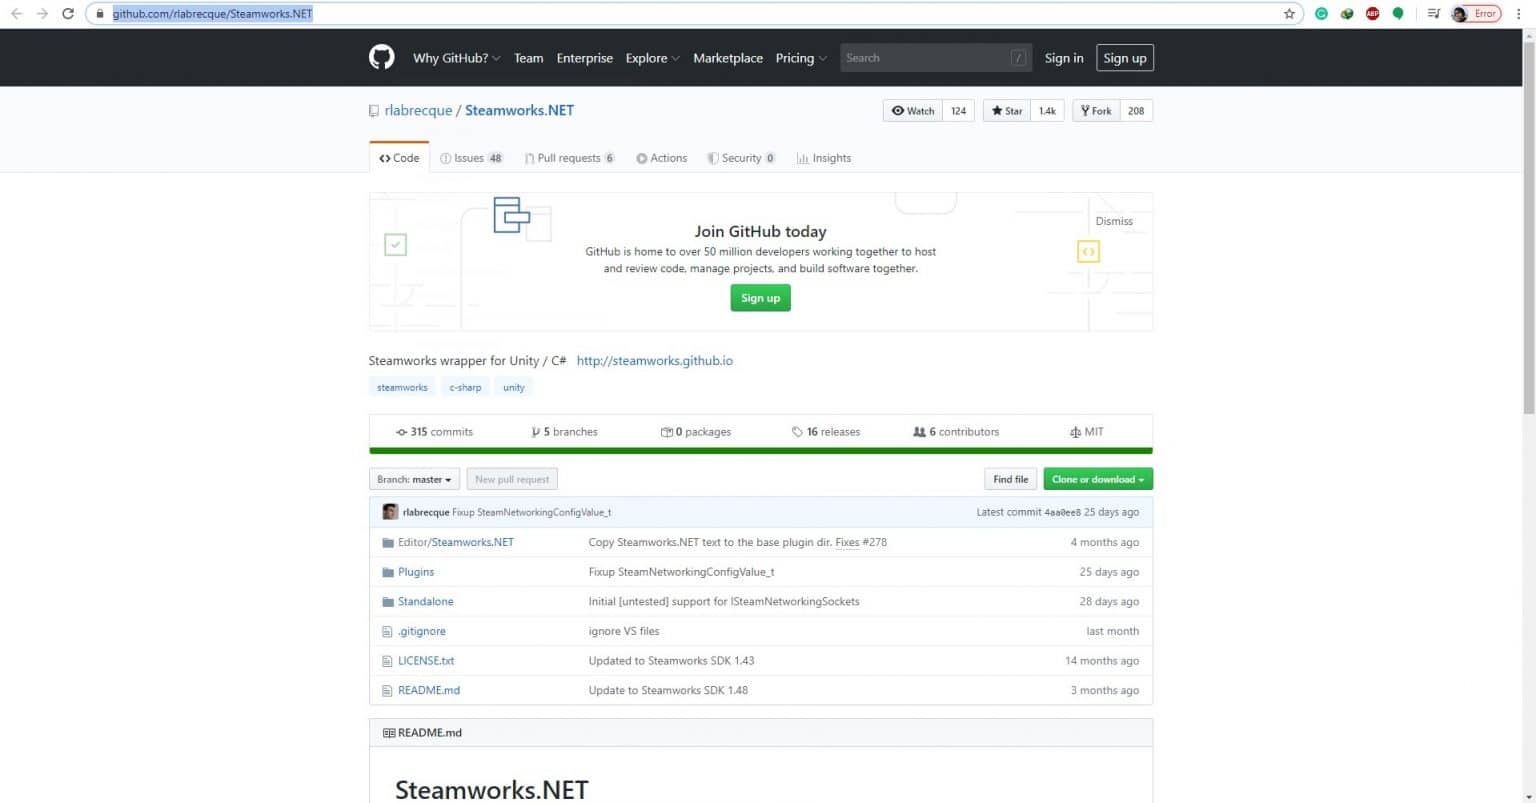Viewport: 1536px width, 803px height.
Task: Switch to the Issues tab
Action: point(470,158)
